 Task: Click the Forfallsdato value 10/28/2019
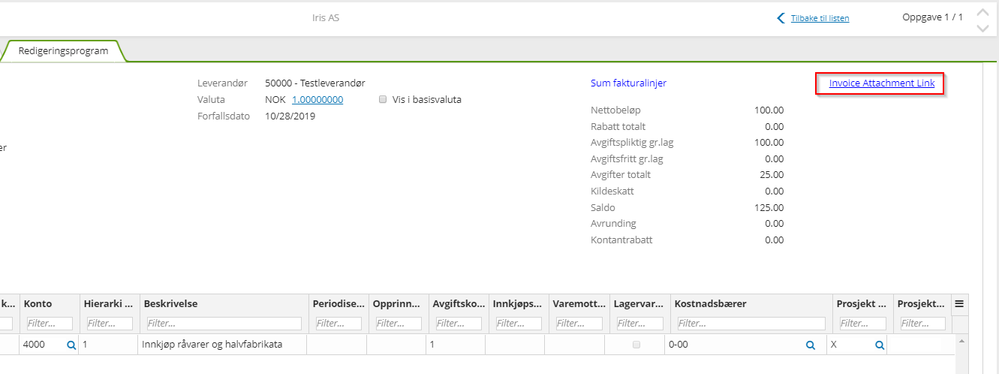click(290, 116)
